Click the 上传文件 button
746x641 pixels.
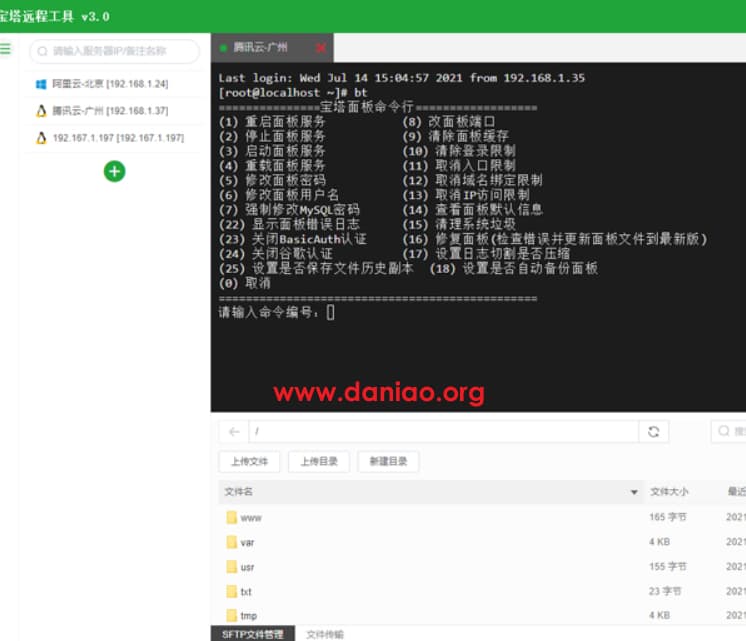[249, 461]
